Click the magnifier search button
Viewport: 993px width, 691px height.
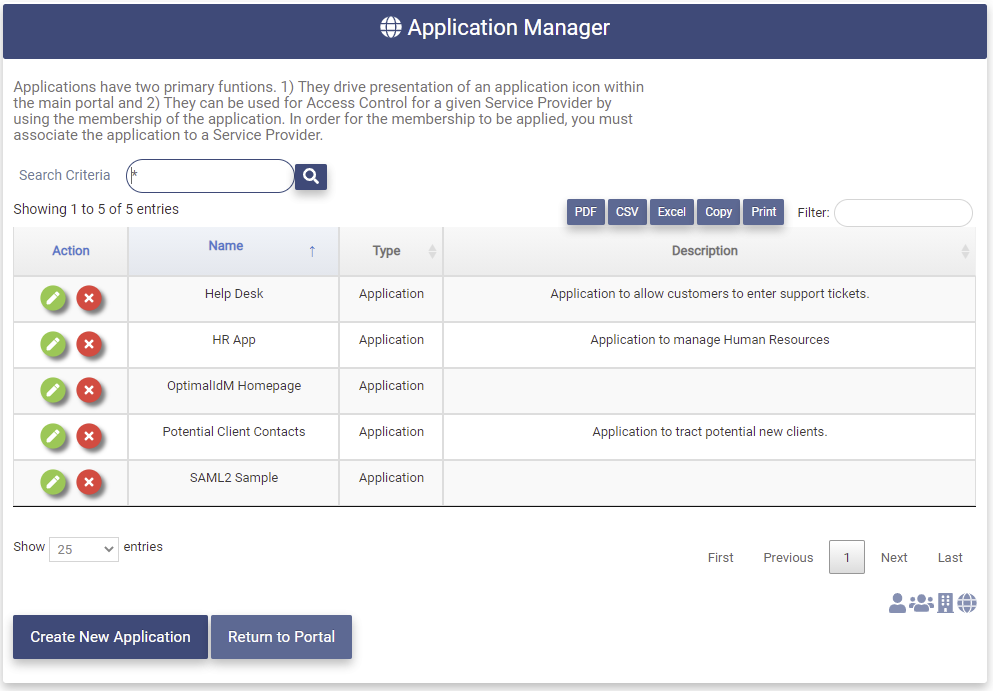pyautogui.click(x=310, y=176)
